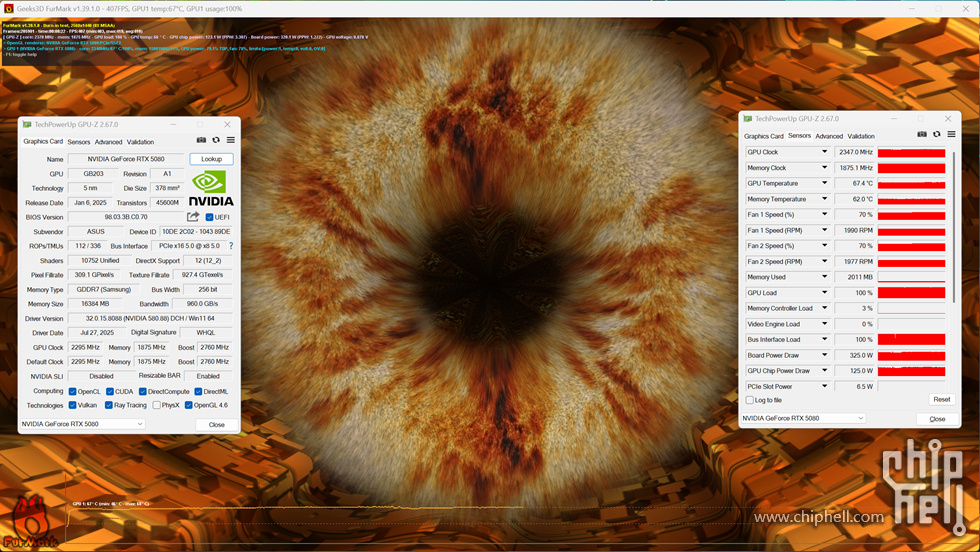Switch to Sensors tab in left GPU-Z window
The height and width of the screenshot is (552, 980).
tap(79, 142)
